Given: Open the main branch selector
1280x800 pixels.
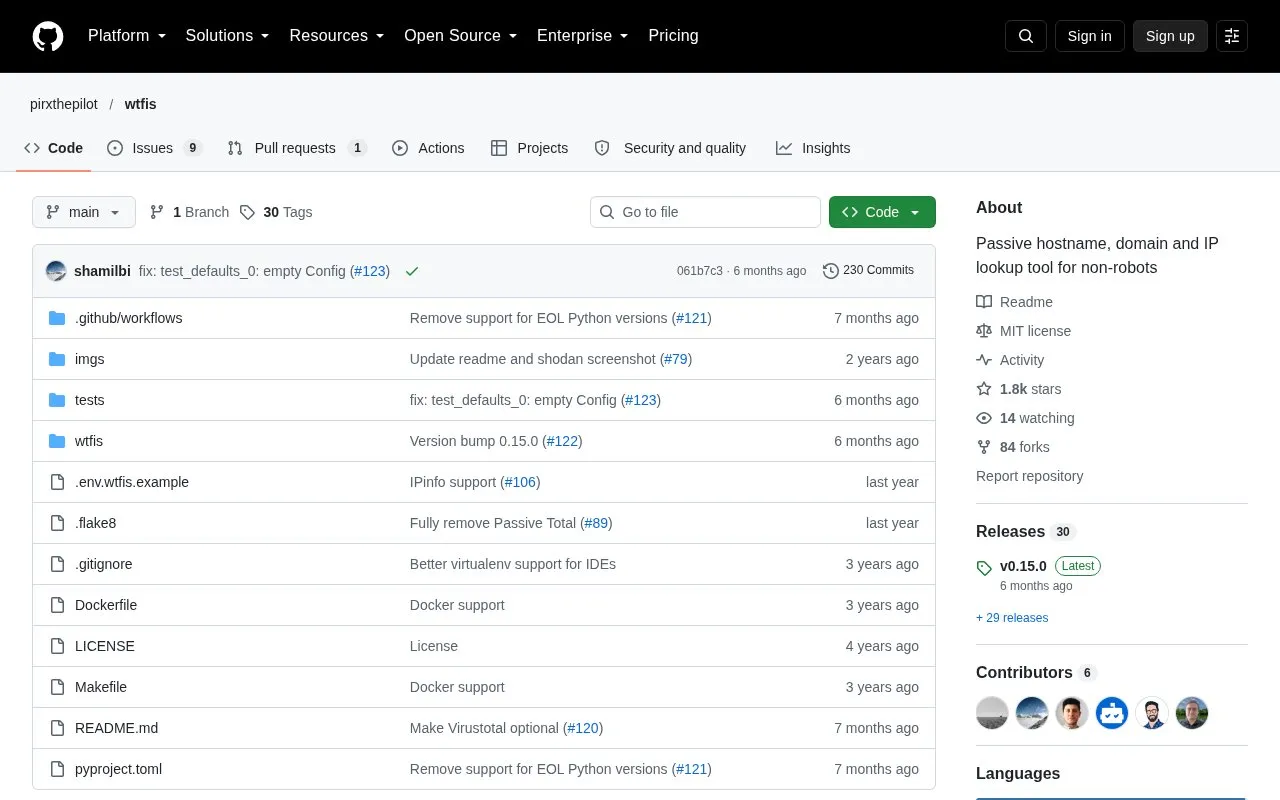Looking at the screenshot, I should pyautogui.click(x=84, y=212).
